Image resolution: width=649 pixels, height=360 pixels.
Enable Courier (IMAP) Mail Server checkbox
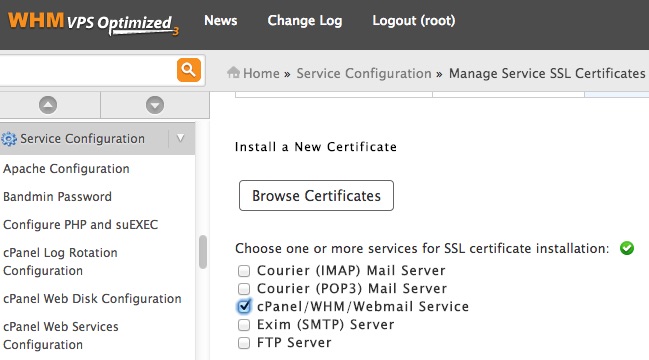coord(244,271)
